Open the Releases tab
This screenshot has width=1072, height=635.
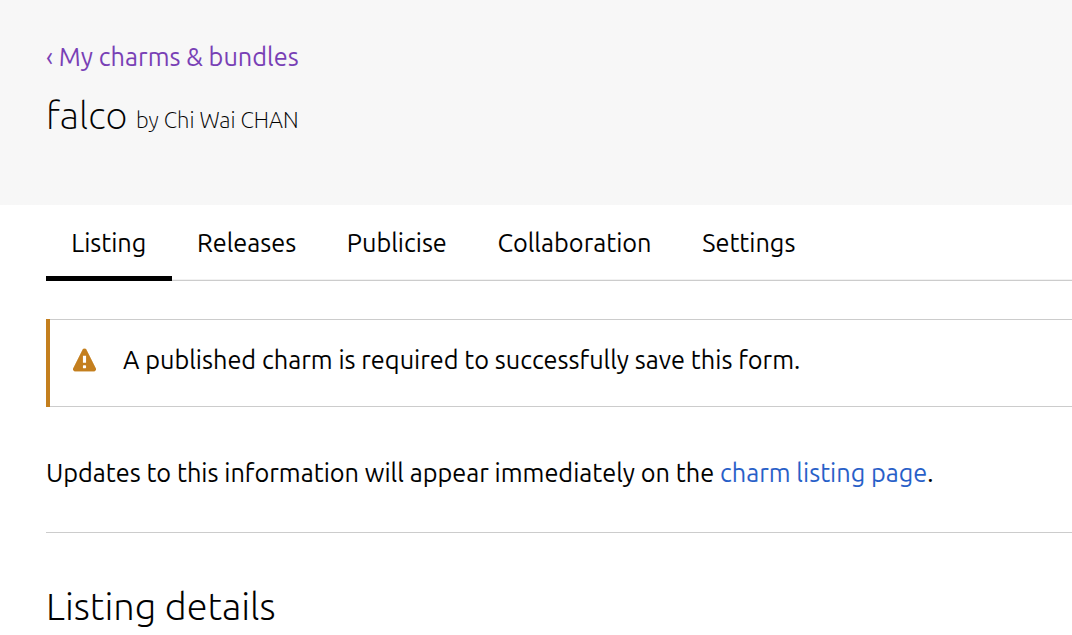click(x=246, y=243)
